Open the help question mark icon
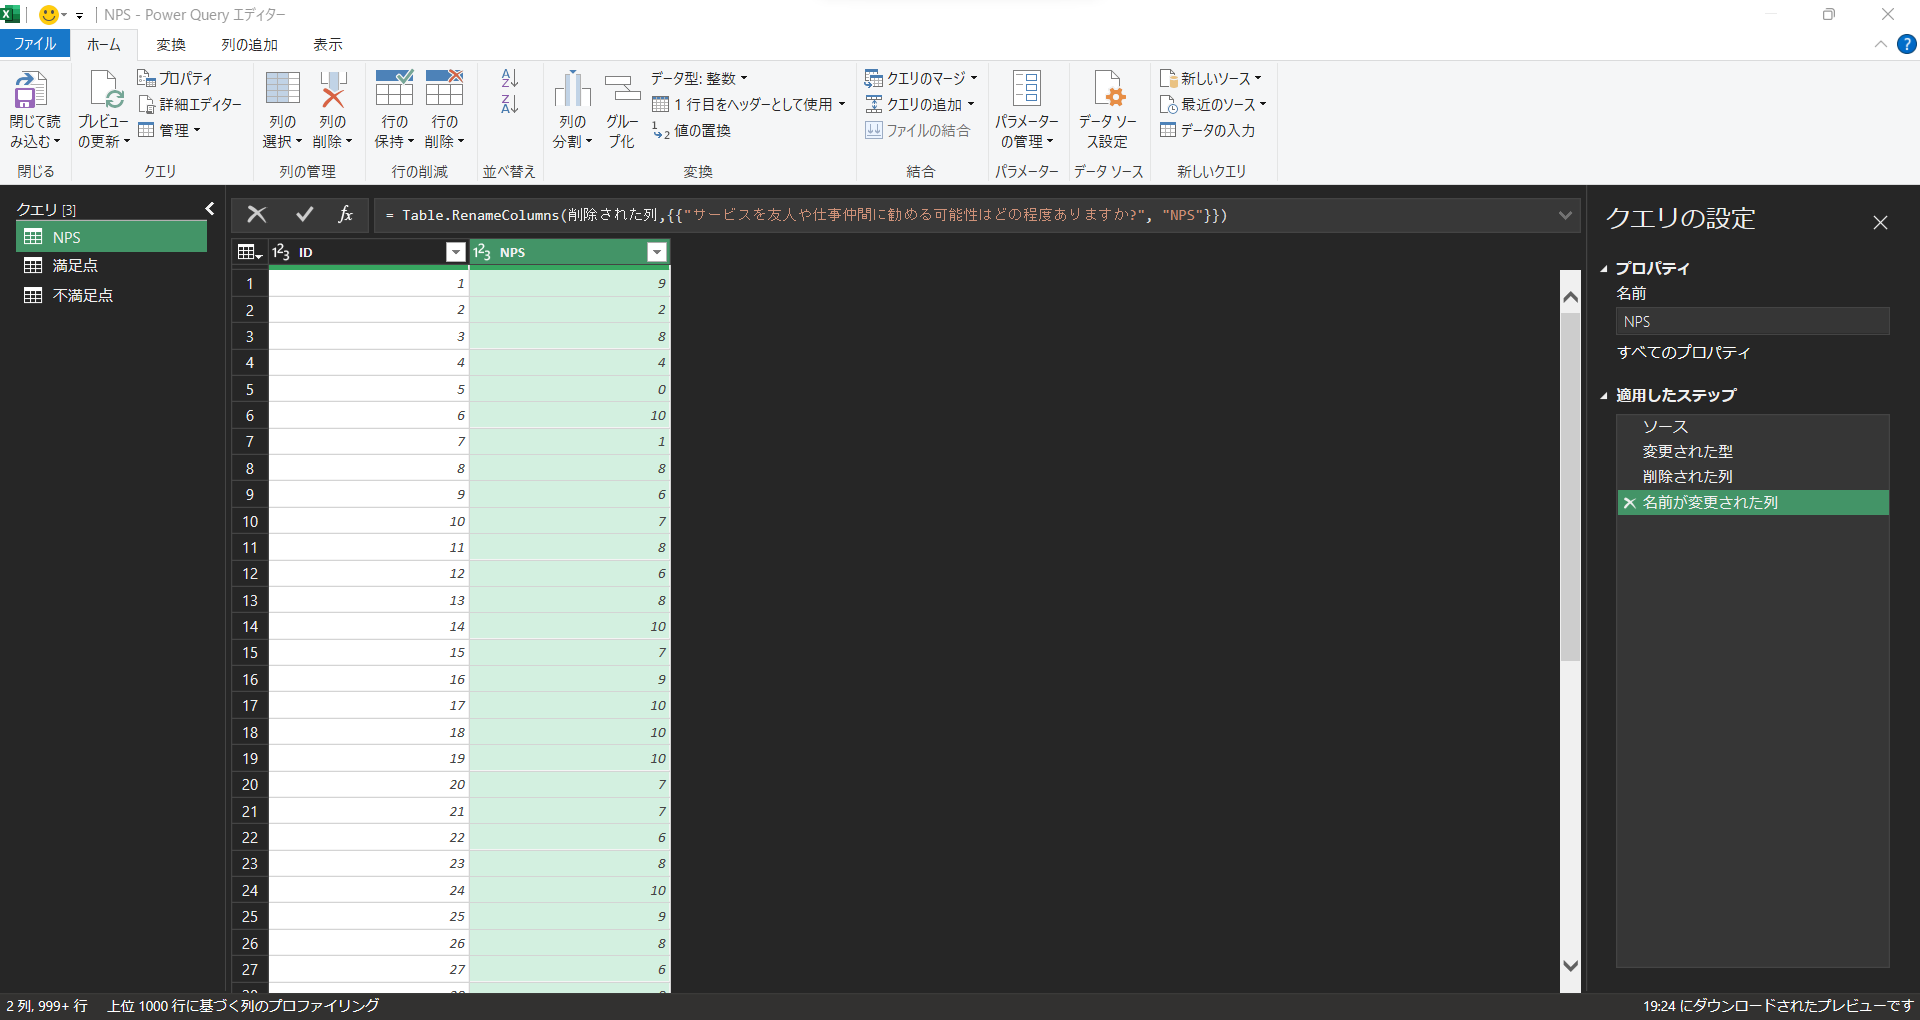The image size is (1920, 1020). point(1907,44)
